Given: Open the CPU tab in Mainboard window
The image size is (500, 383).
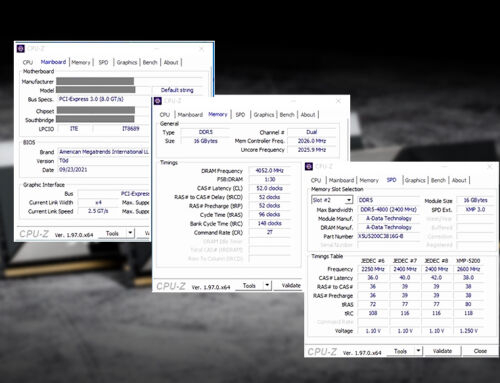Looking at the screenshot, I should (28, 62).
